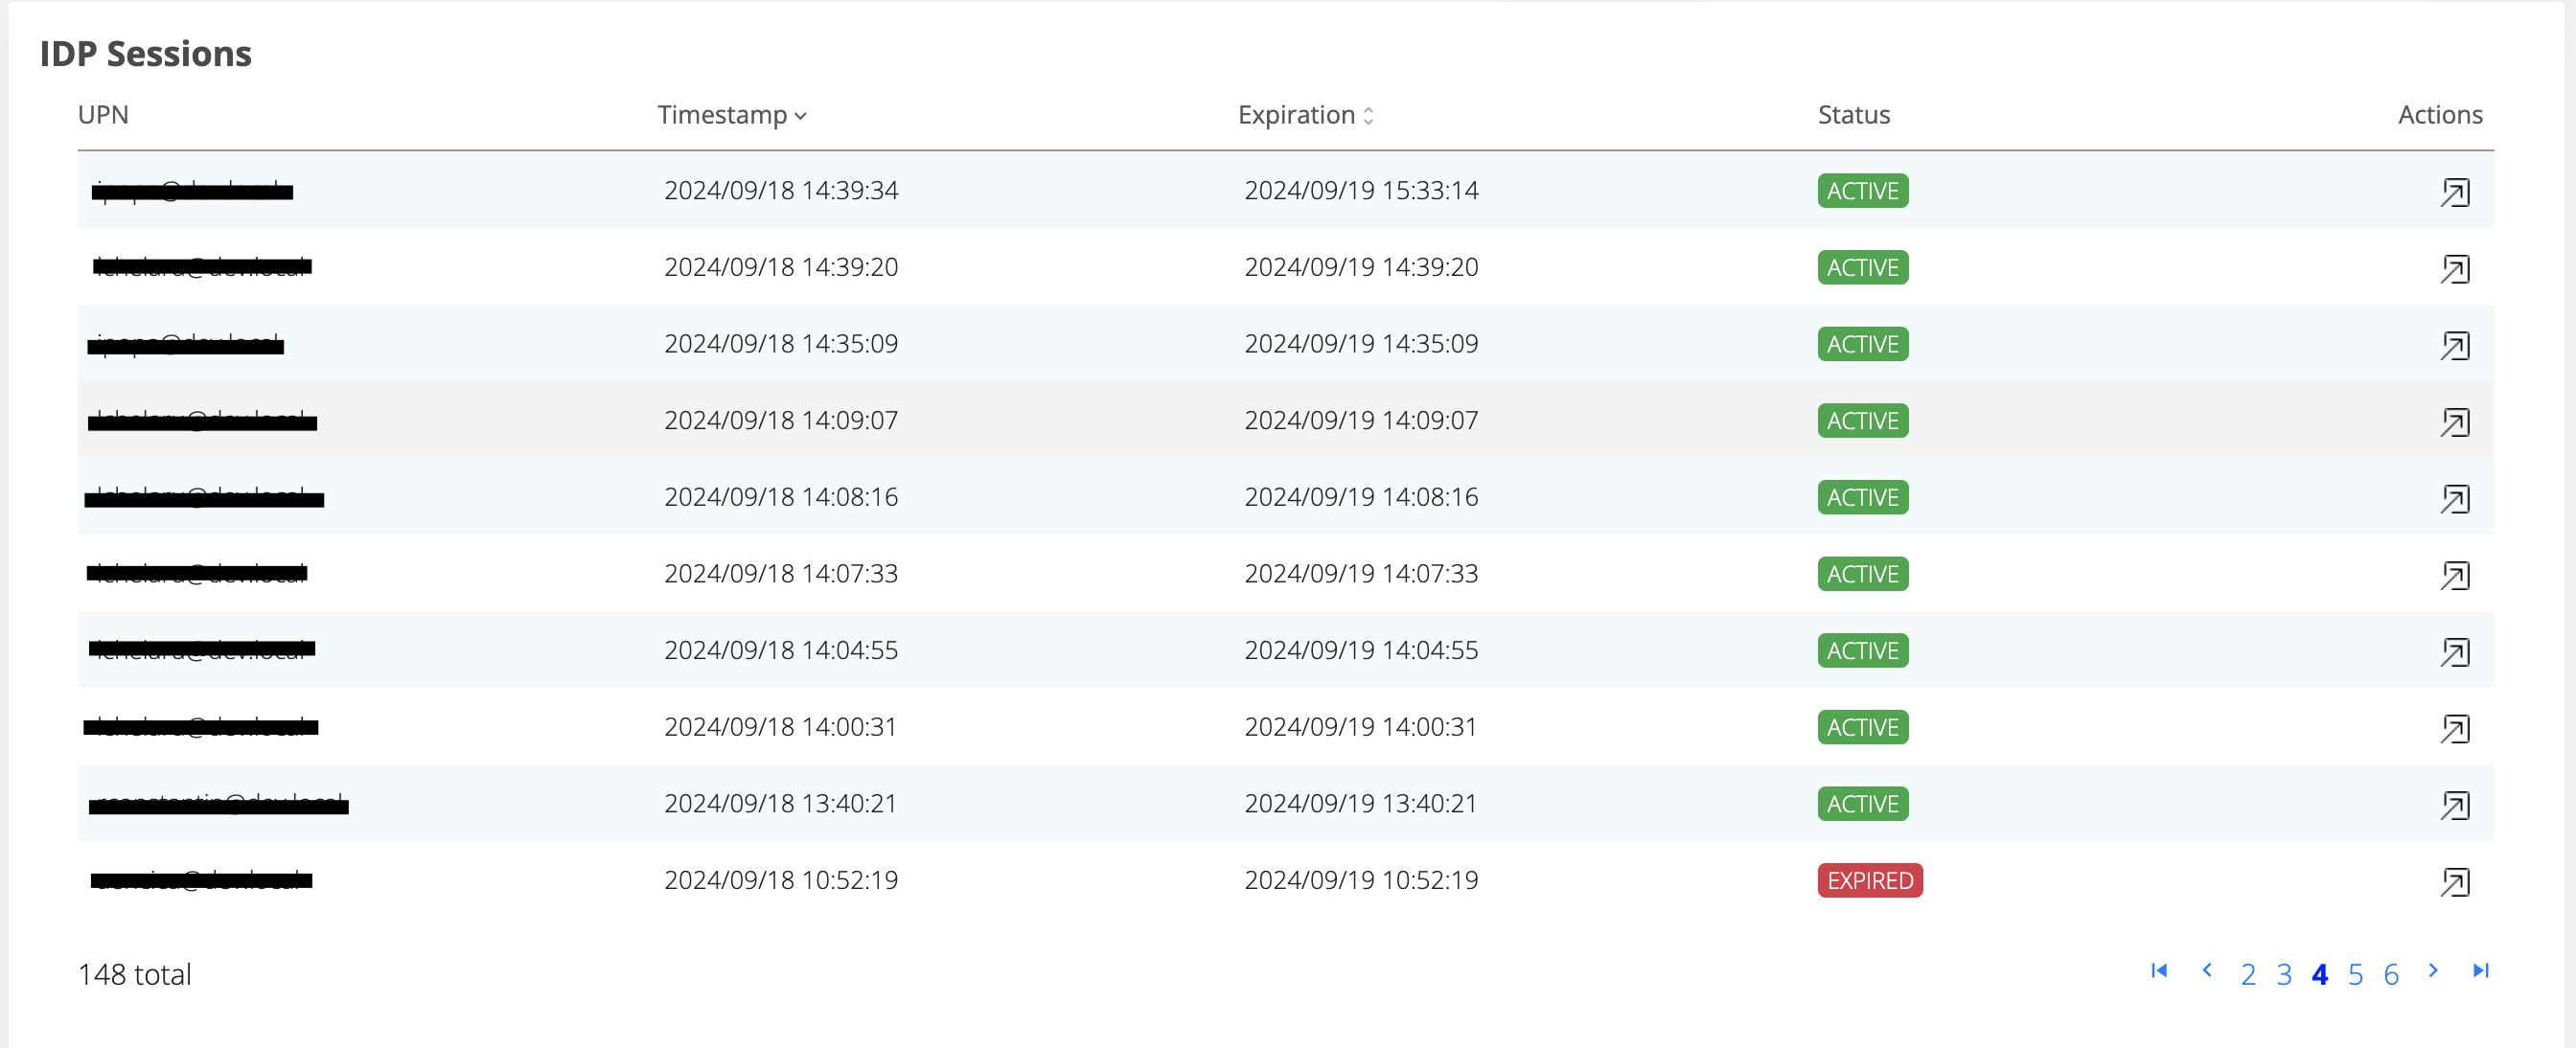2576x1048 pixels.
Task: Open the action icon for the 14:39:34 session
Action: 2455,191
